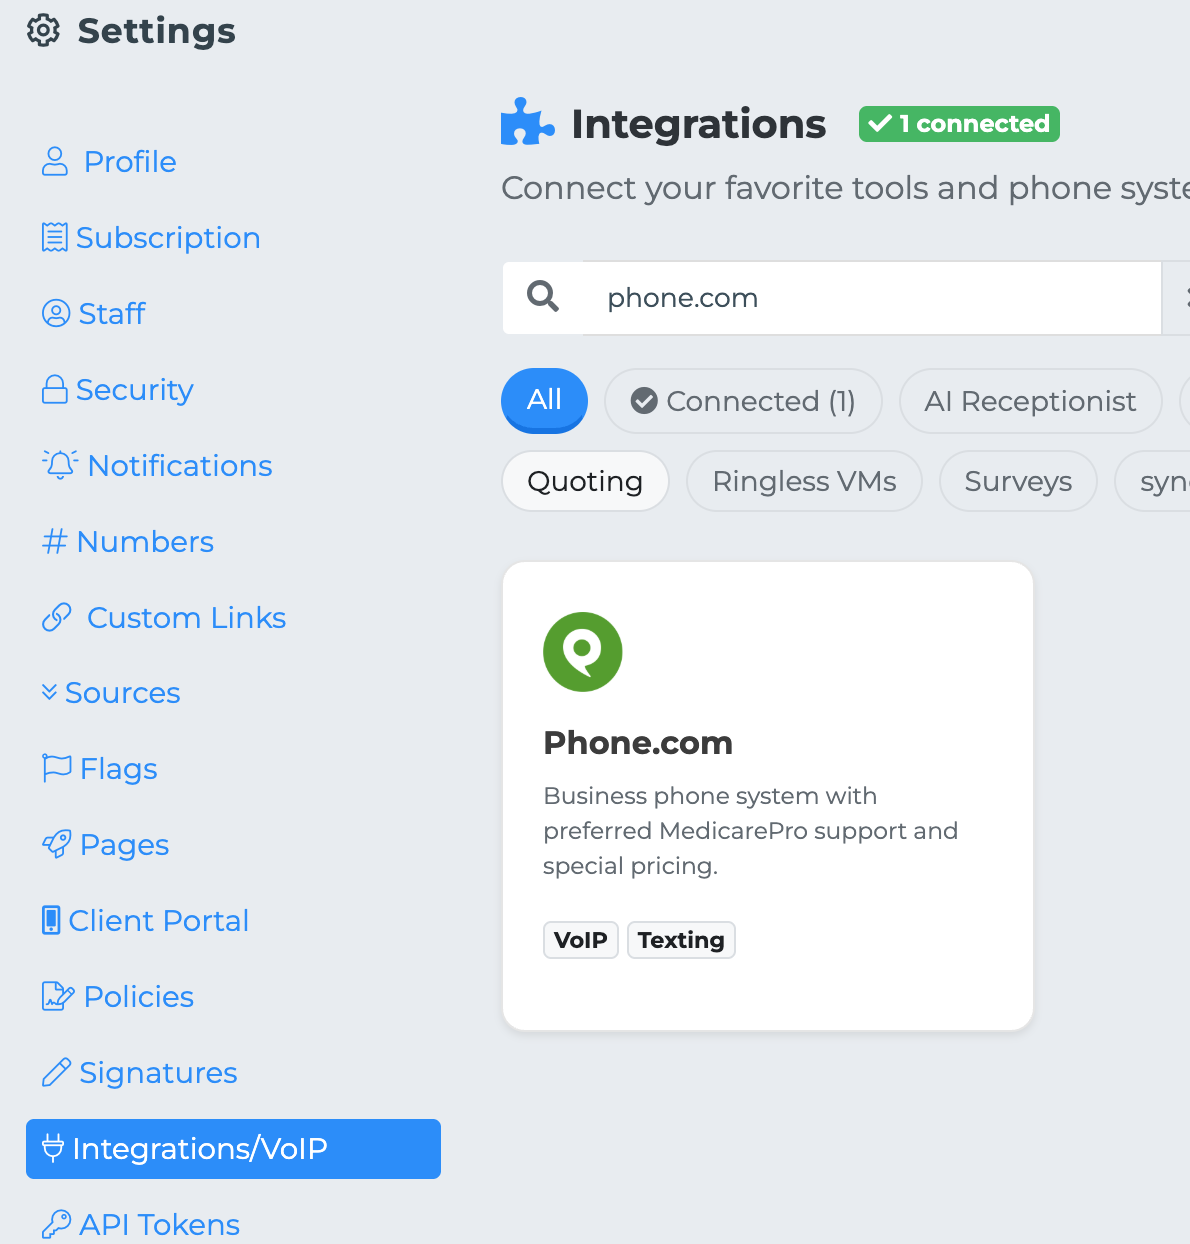Click the Flags flag icon

tap(57, 768)
